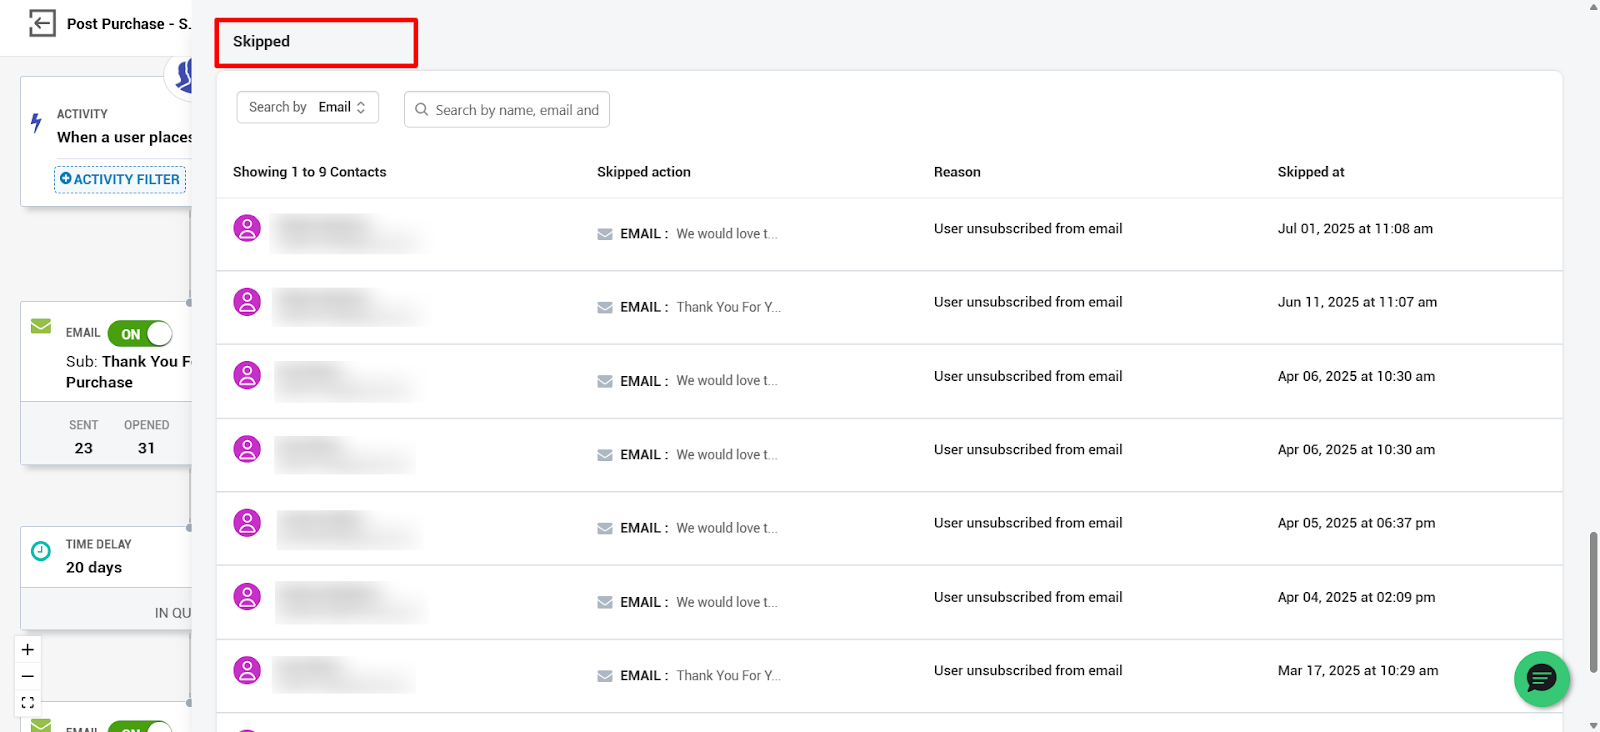
Task: Click the SENT count 23
Action: 84,448
